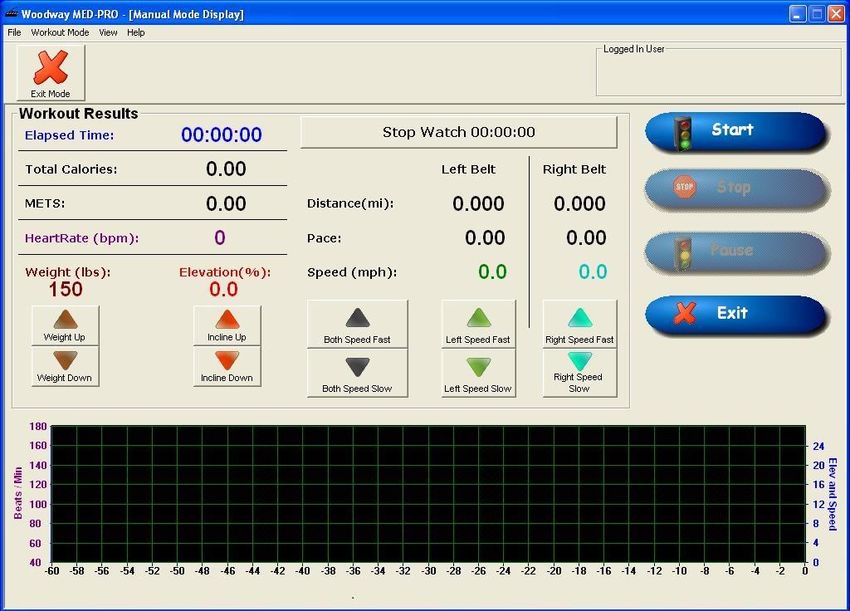
Task: Open the View menu
Action: point(108,33)
